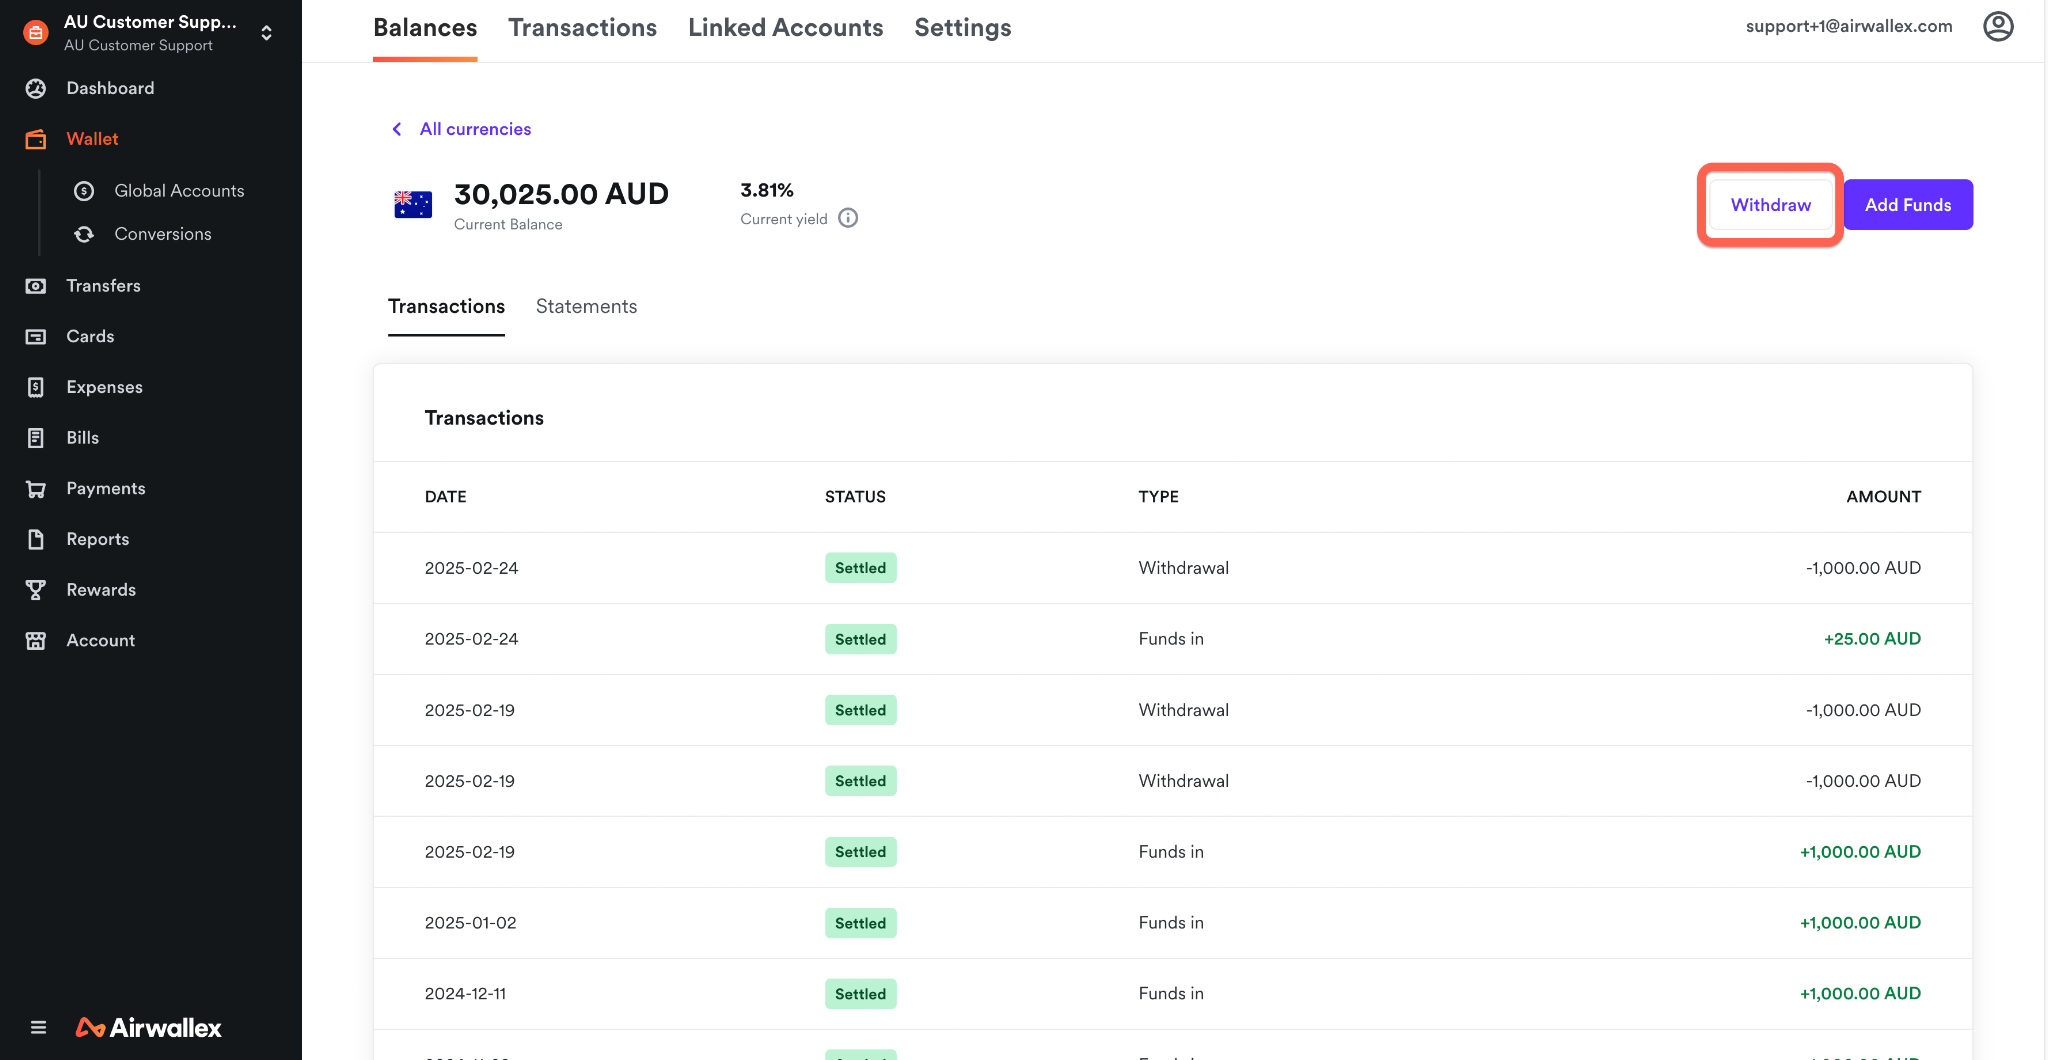Image resolution: width=2048 pixels, height=1060 pixels.
Task: Open Transfers in the sidebar
Action: coord(103,286)
